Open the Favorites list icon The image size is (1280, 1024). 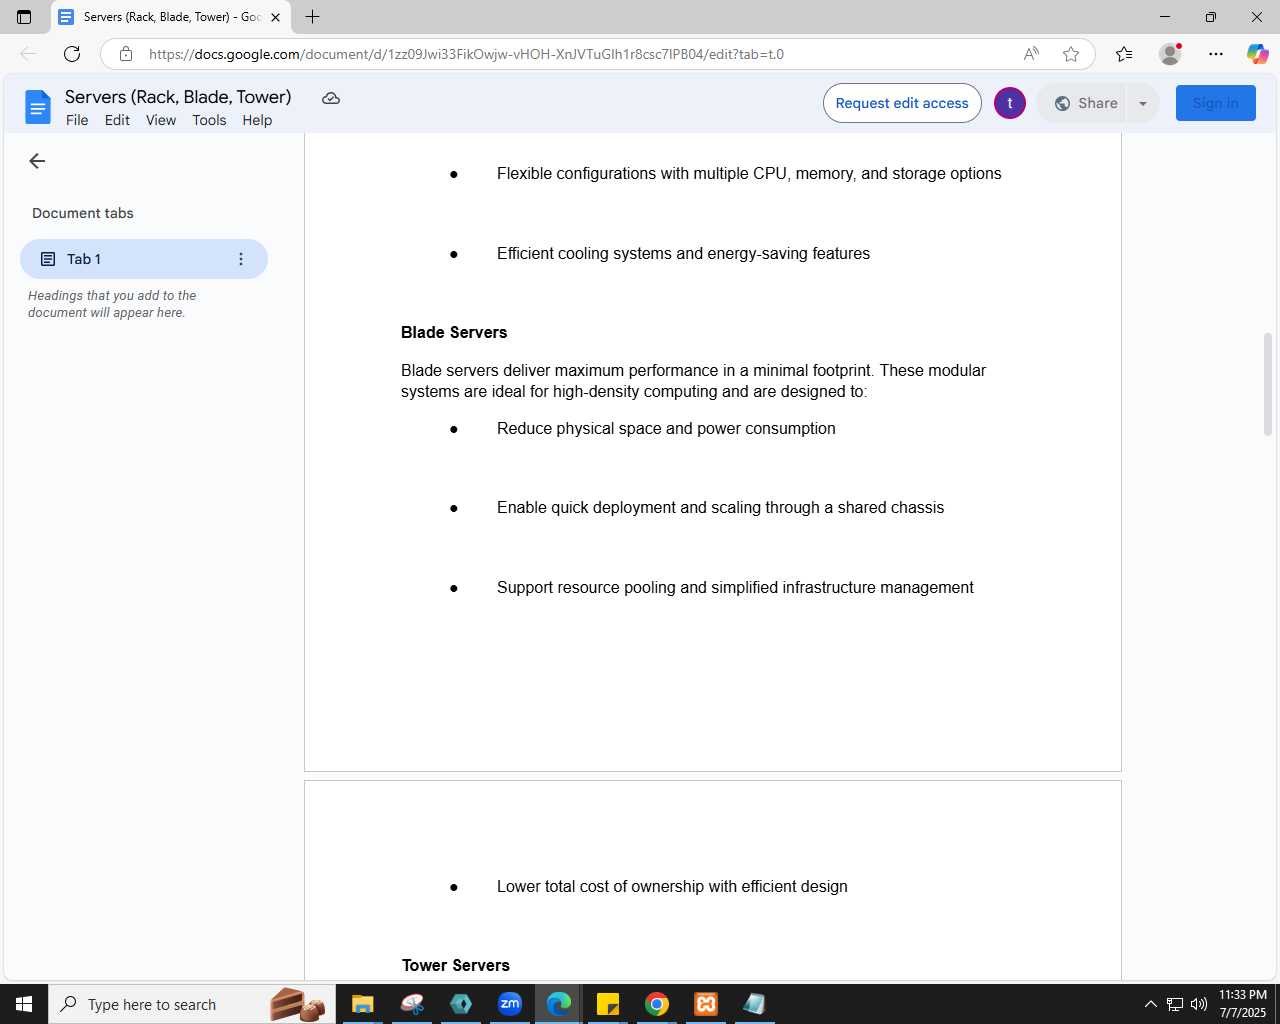pyautogui.click(x=1124, y=54)
